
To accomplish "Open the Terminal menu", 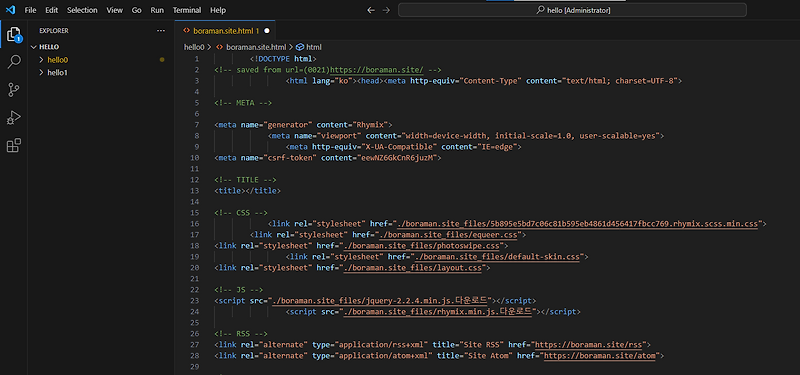I will 187,10.
